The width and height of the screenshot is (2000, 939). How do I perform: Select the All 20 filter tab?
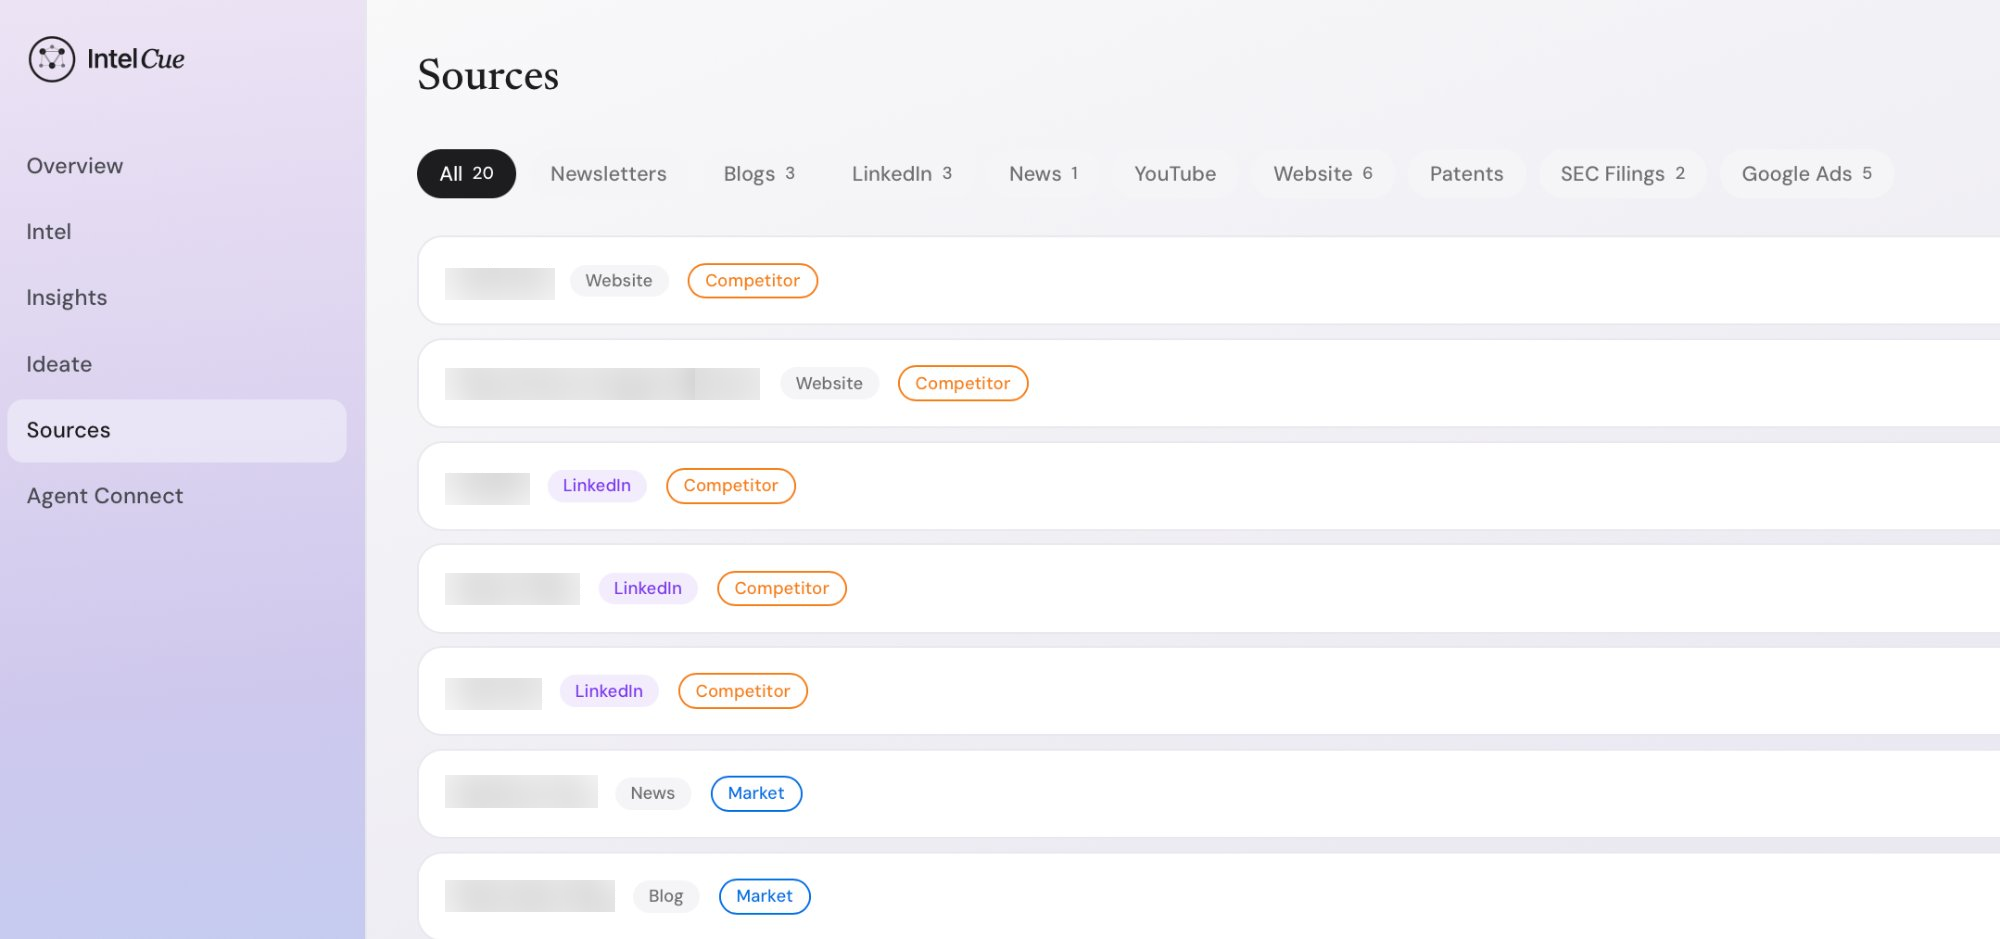[466, 174]
